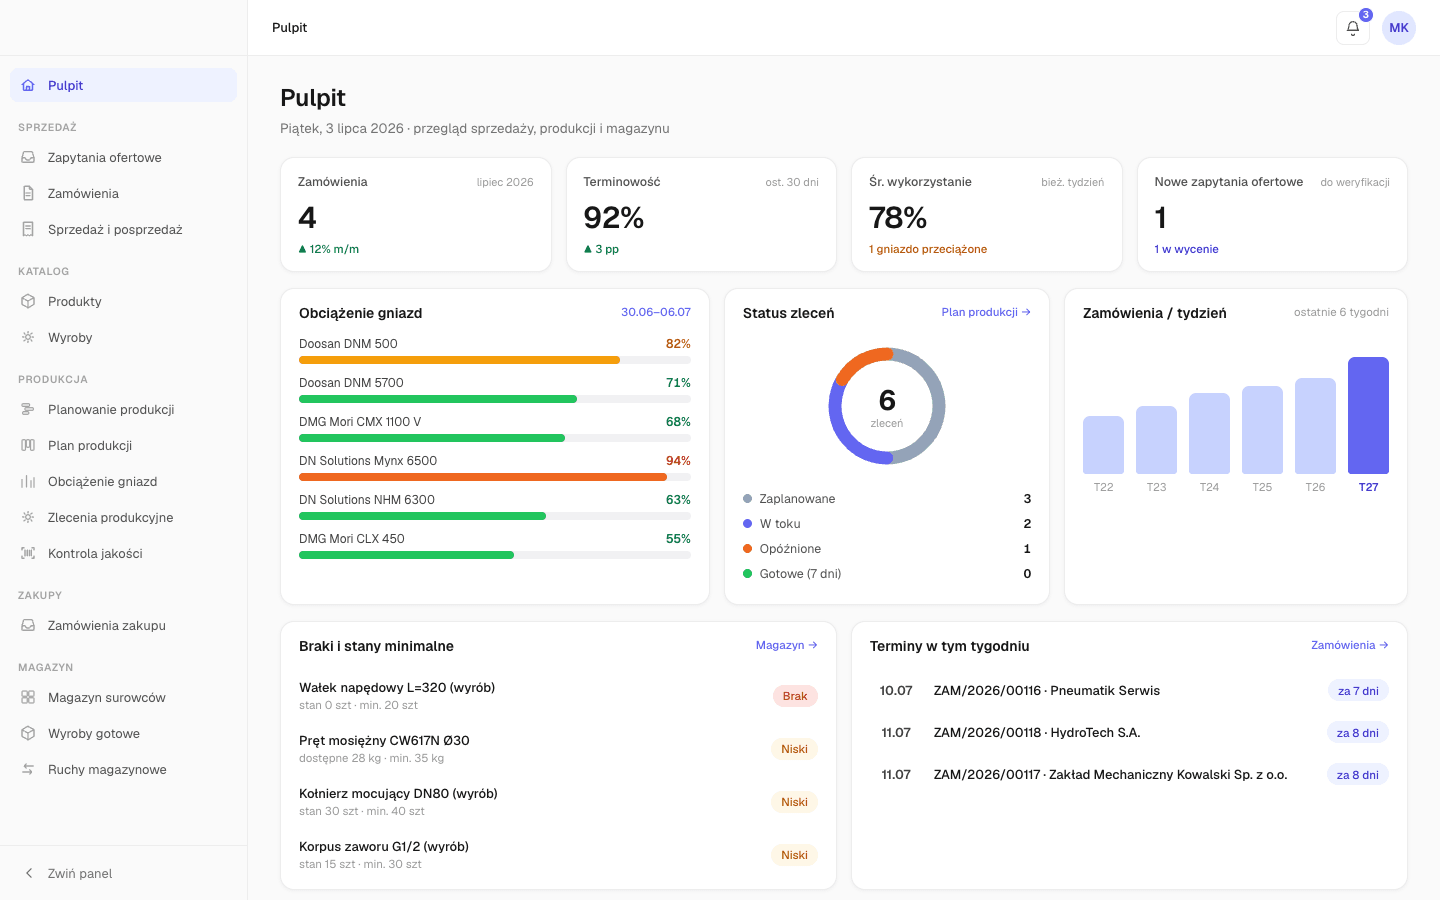Open Obciążenie gniazd menu item
The image size is (1440, 900).
coord(123,481)
